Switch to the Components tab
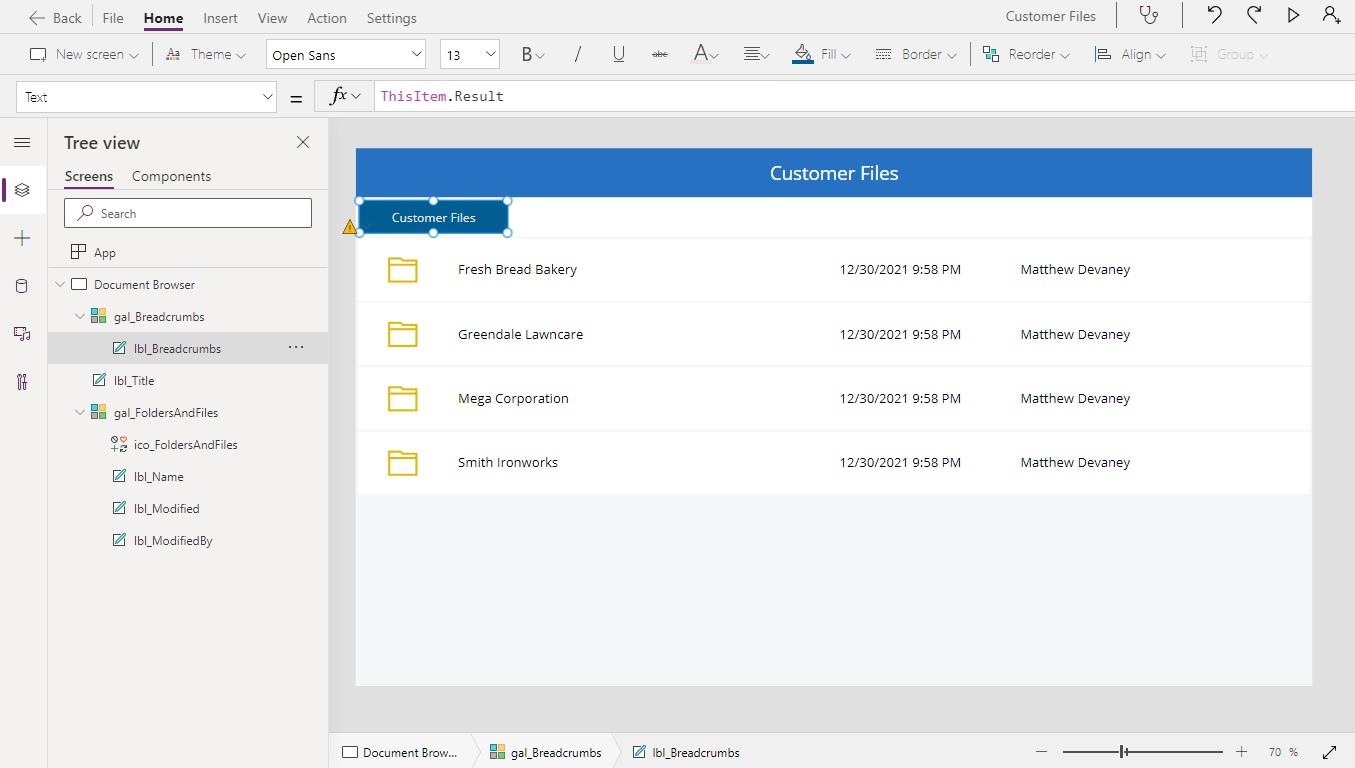This screenshot has height=768, width=1355. [171, 176]
